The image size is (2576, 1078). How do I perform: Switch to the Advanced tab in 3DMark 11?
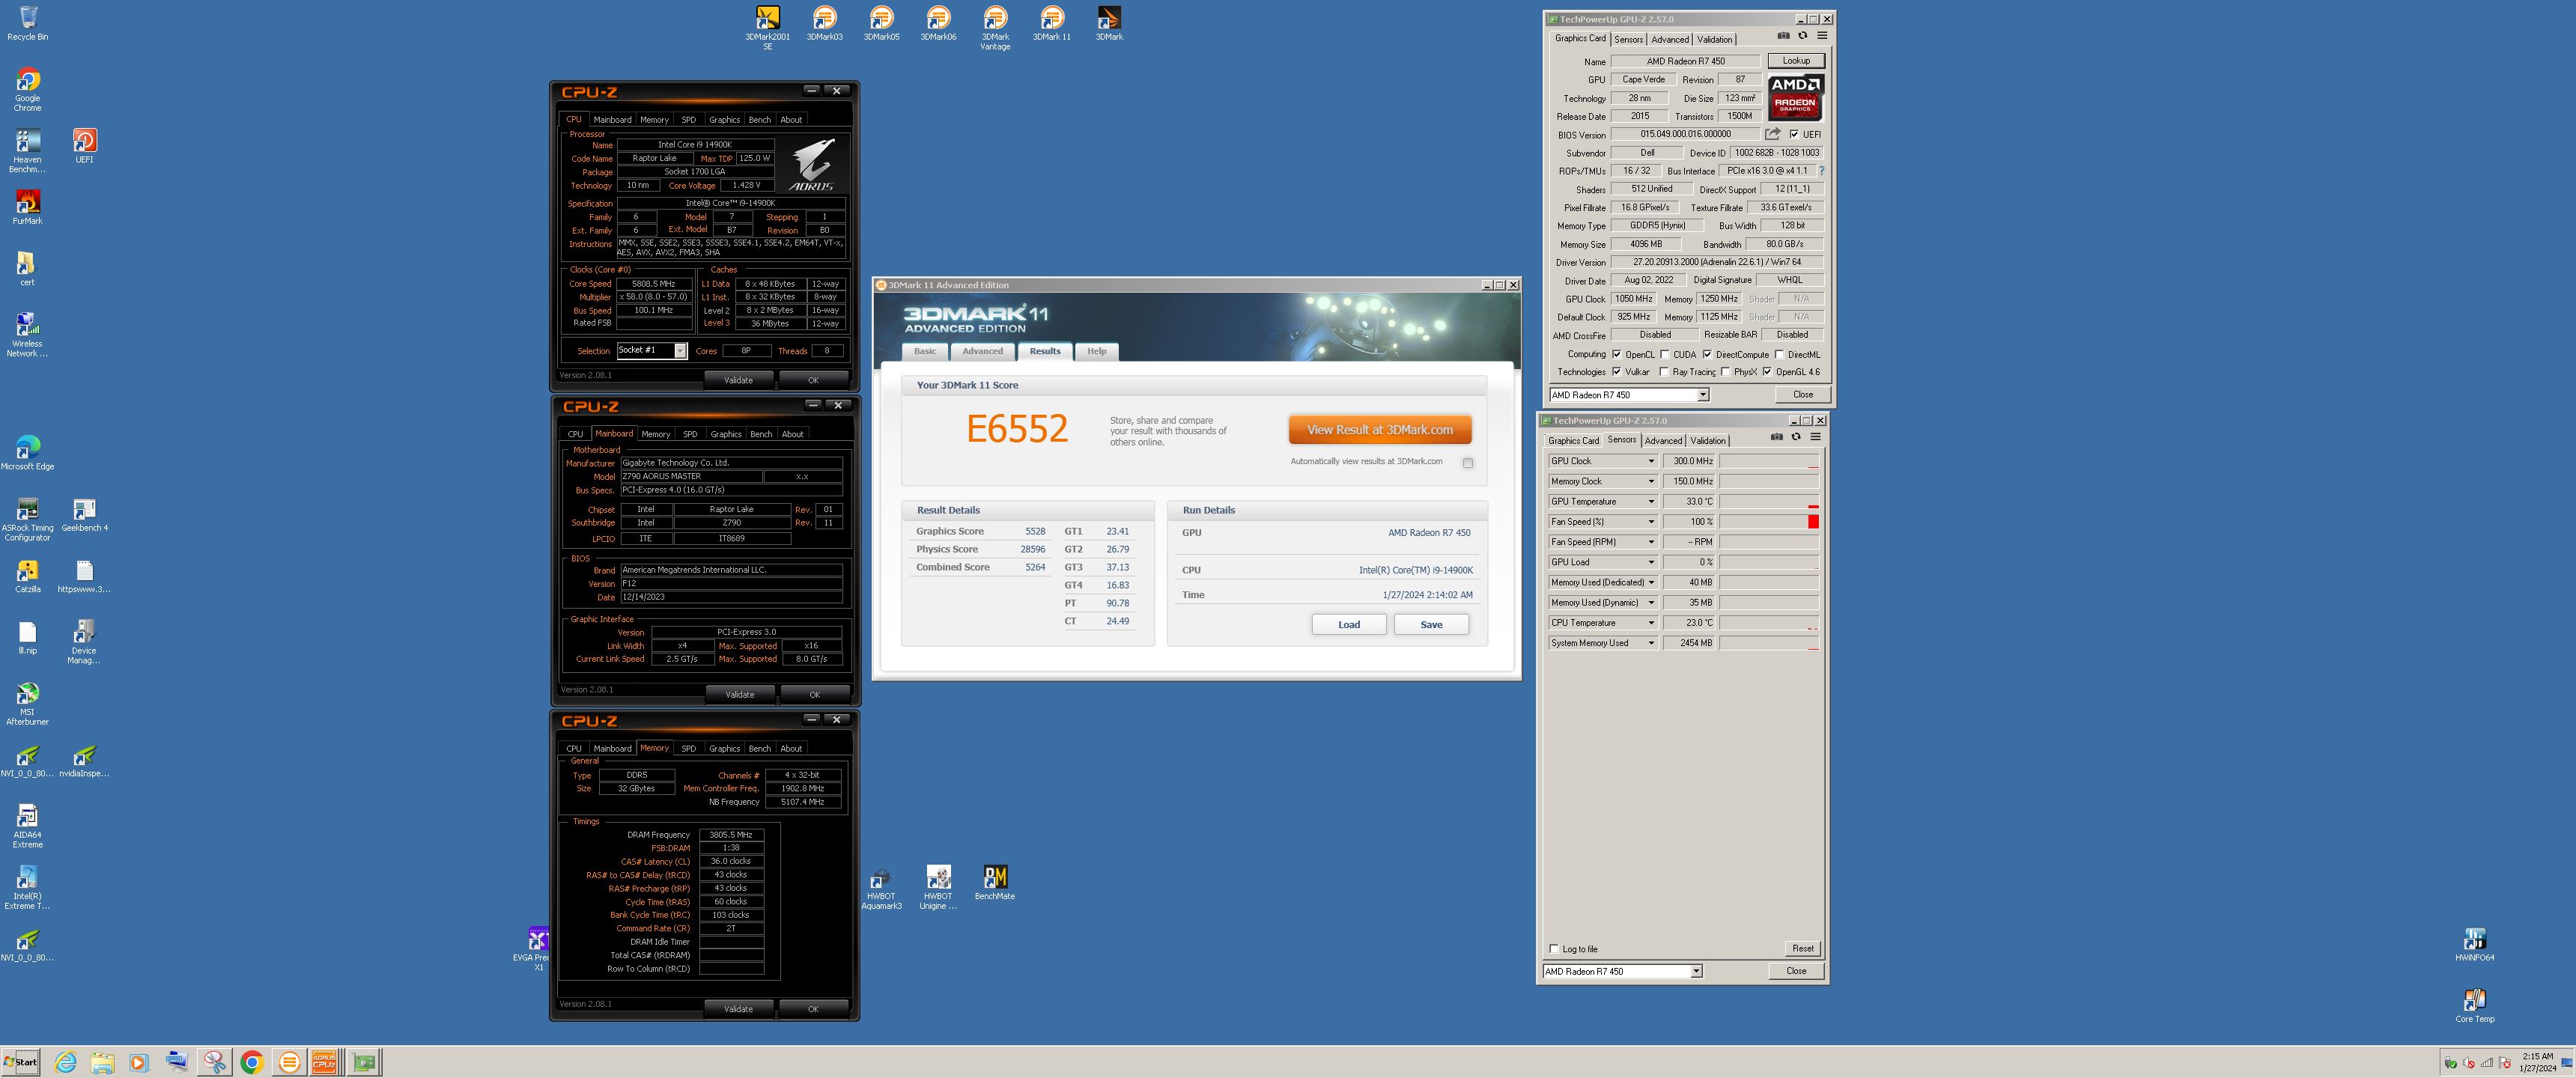pos(982,351)
